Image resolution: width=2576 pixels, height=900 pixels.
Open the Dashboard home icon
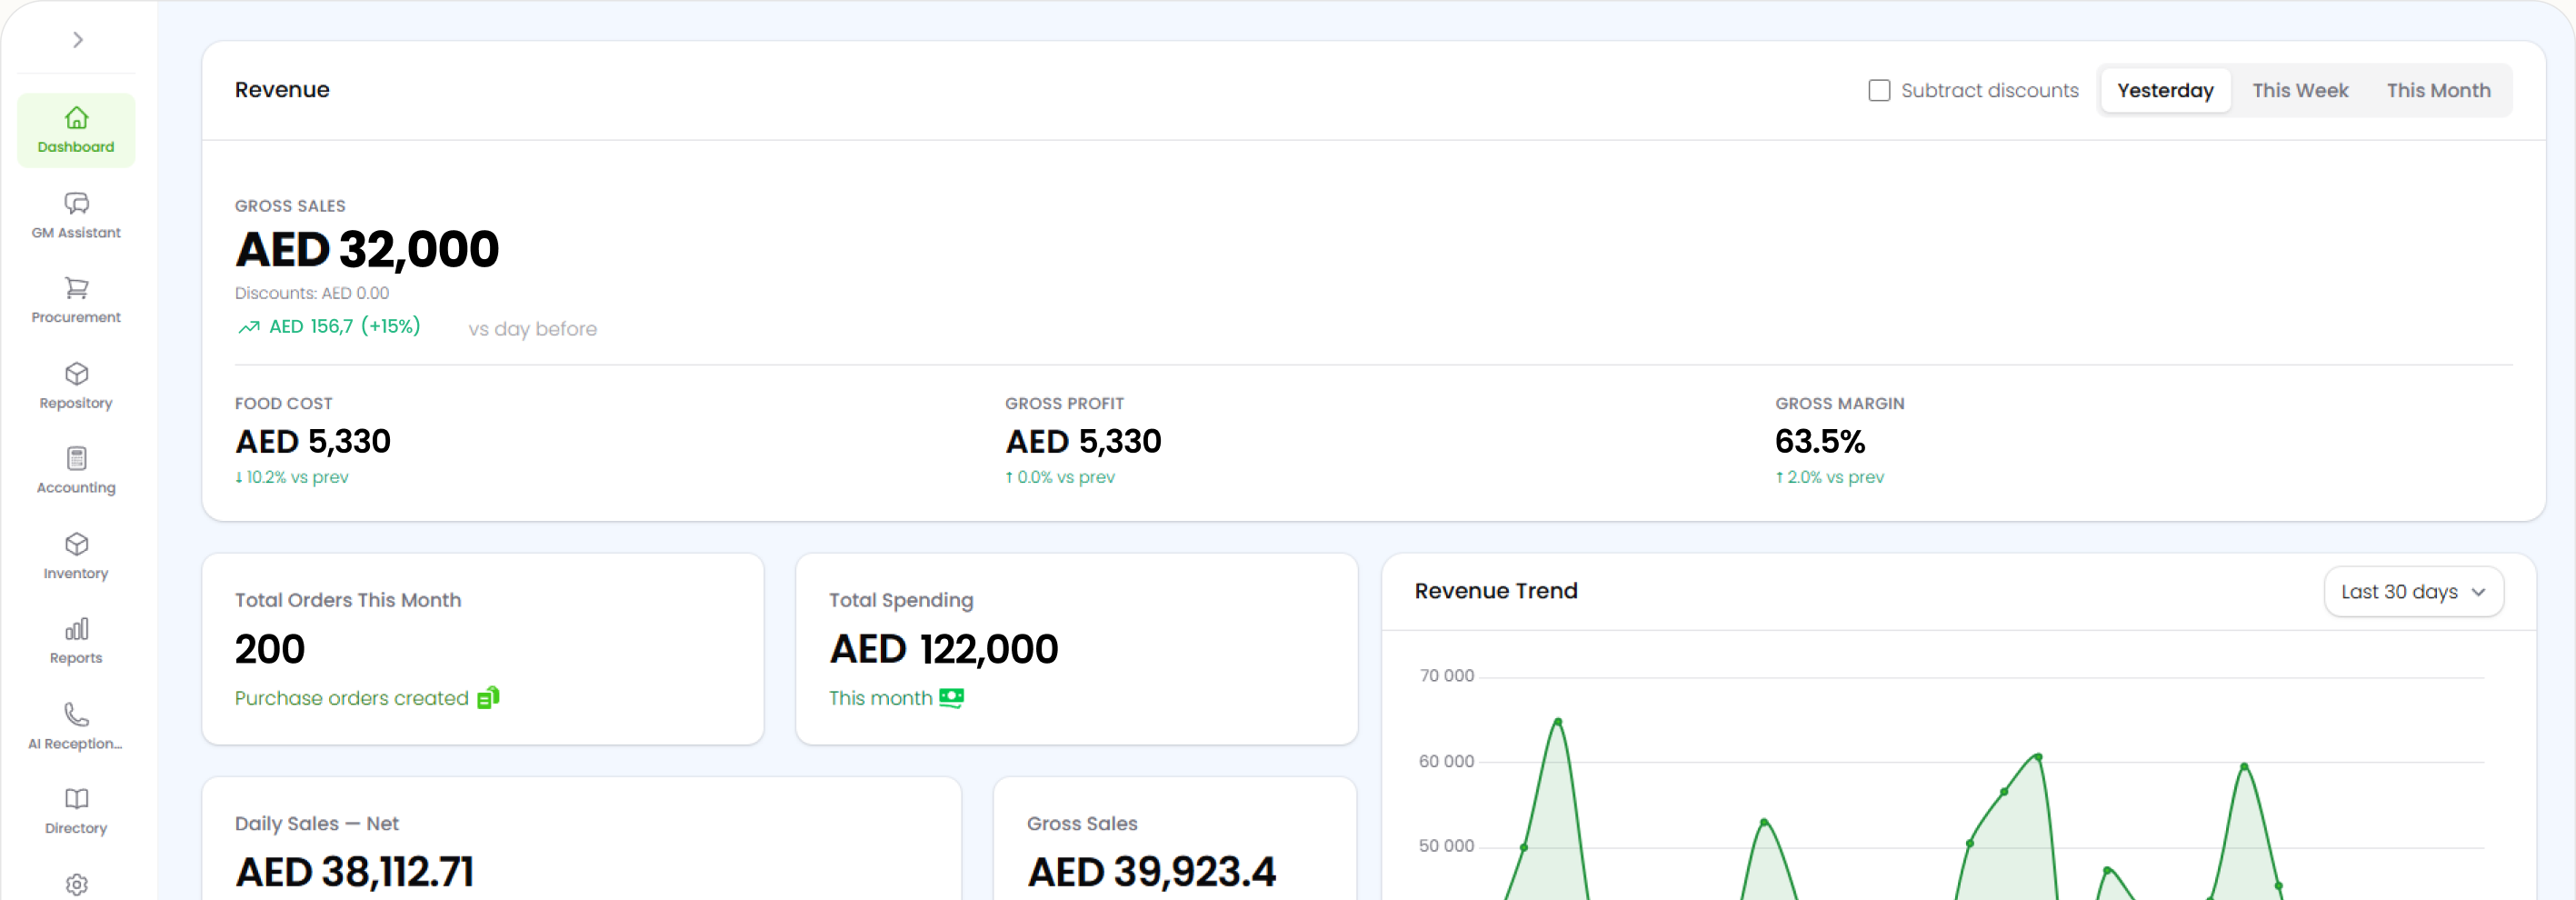76,118
